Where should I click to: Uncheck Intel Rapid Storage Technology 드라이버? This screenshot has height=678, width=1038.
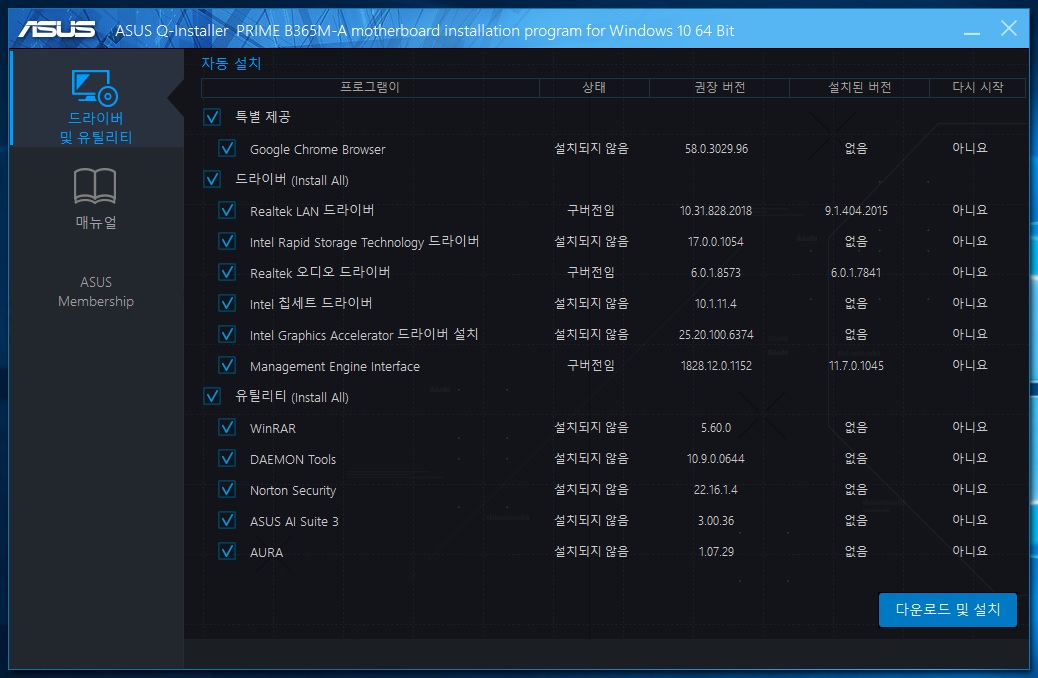pos(227,241)
